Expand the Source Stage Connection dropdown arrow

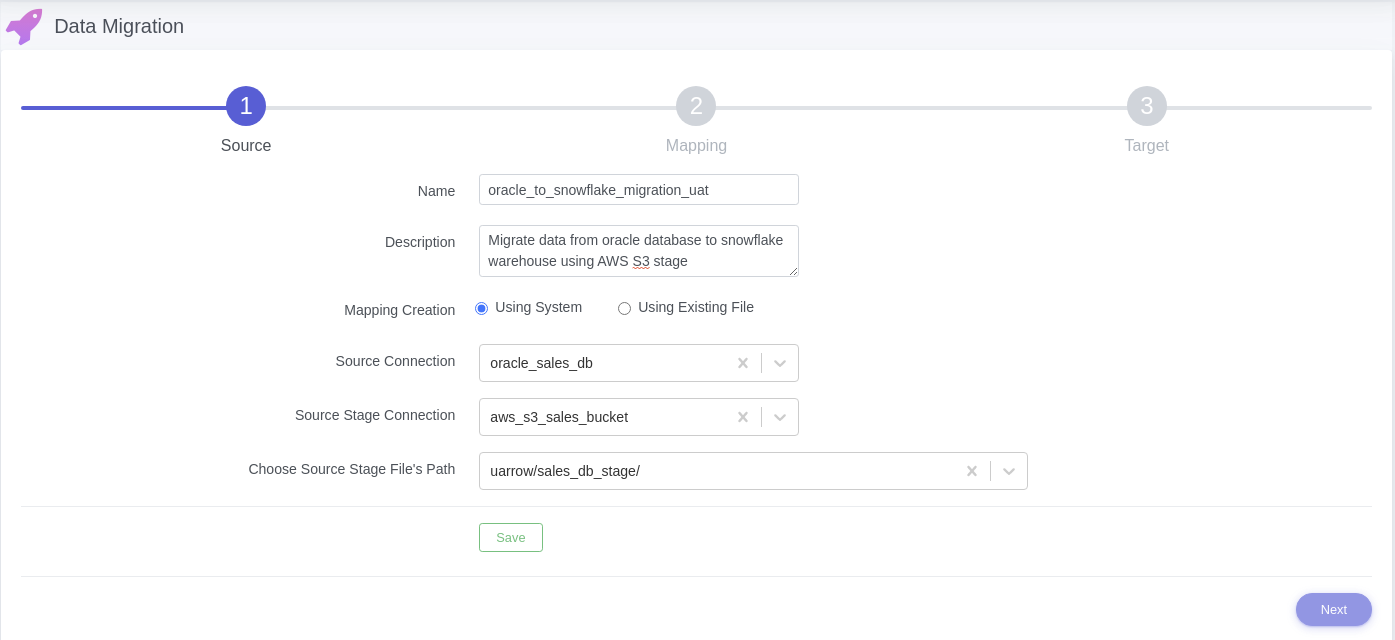(x=780, y=417)
